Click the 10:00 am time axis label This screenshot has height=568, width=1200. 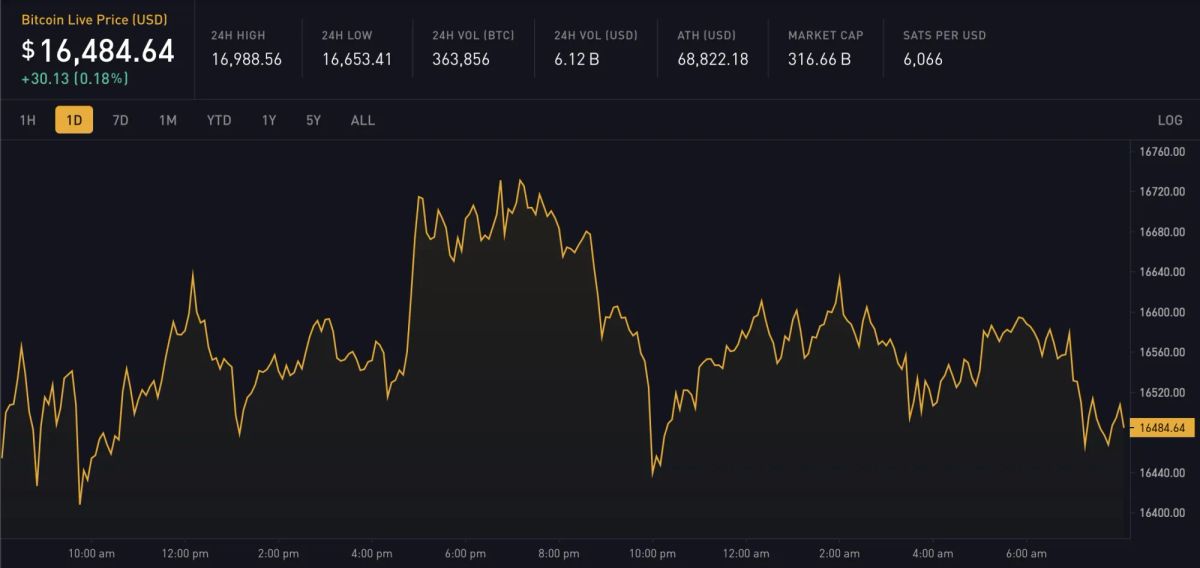coord(91,553)
